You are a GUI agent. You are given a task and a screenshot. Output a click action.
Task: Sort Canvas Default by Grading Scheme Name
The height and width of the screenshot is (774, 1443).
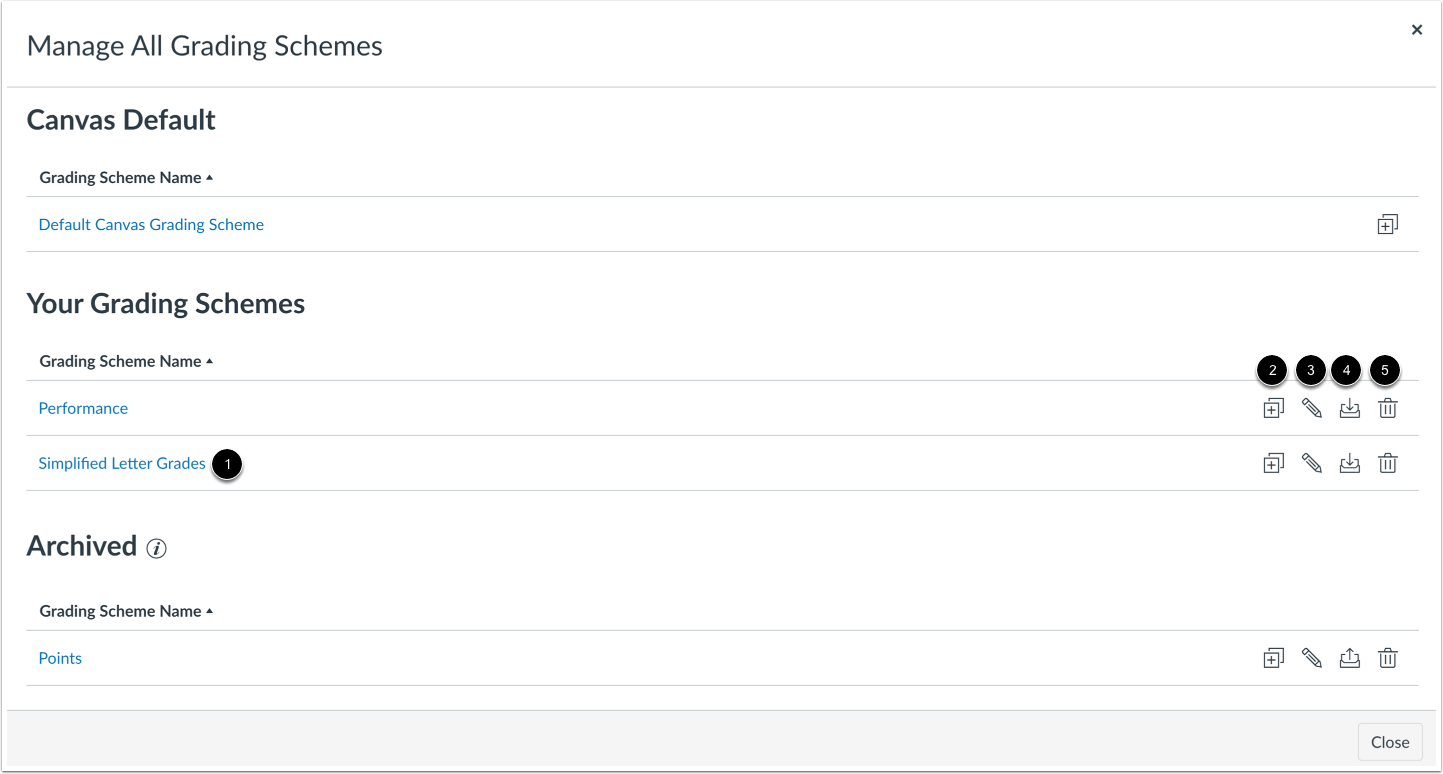click(126, 178)
